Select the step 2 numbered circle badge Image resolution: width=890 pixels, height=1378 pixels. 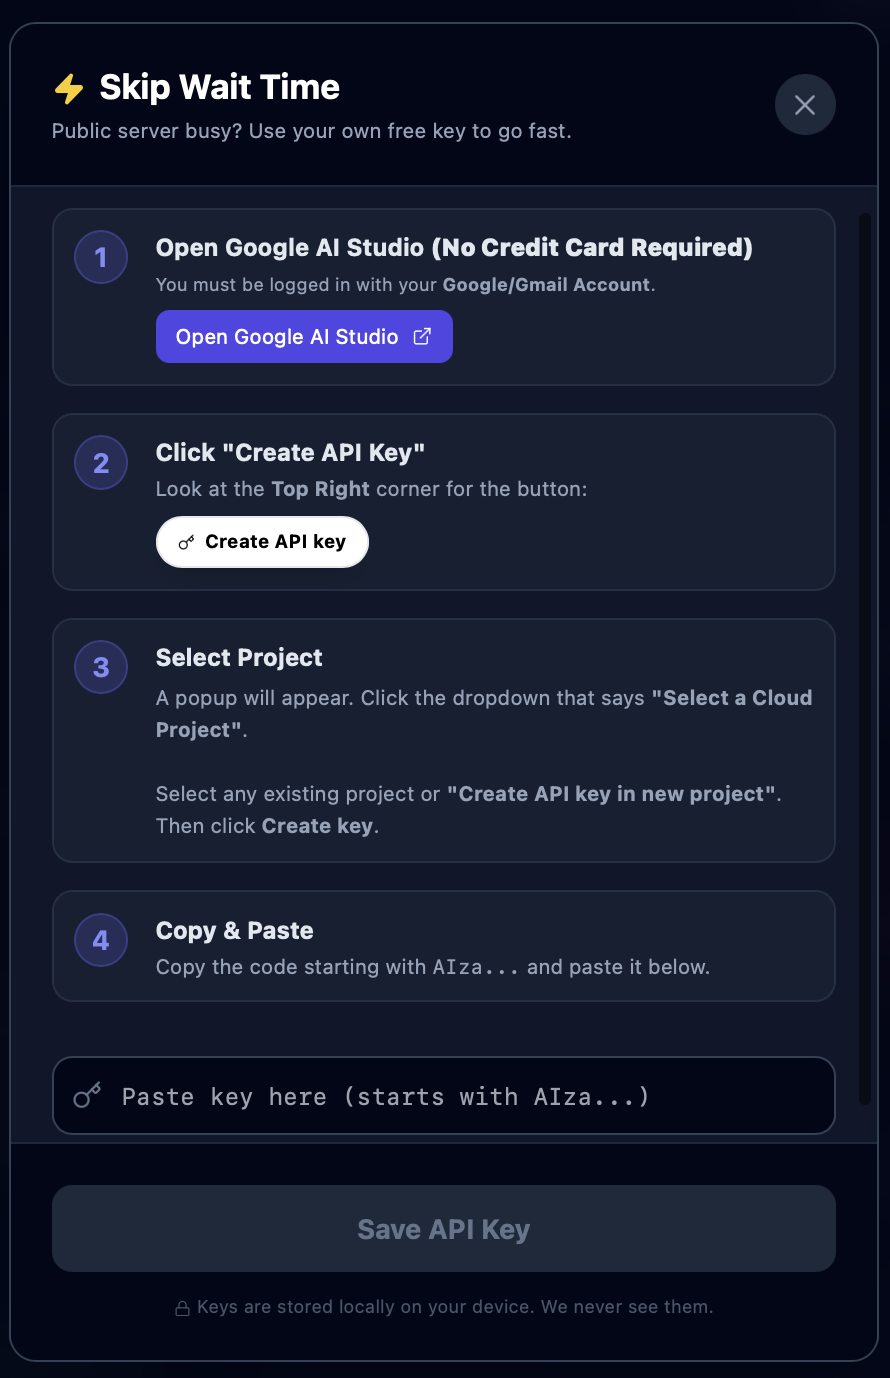click(100, 462)
